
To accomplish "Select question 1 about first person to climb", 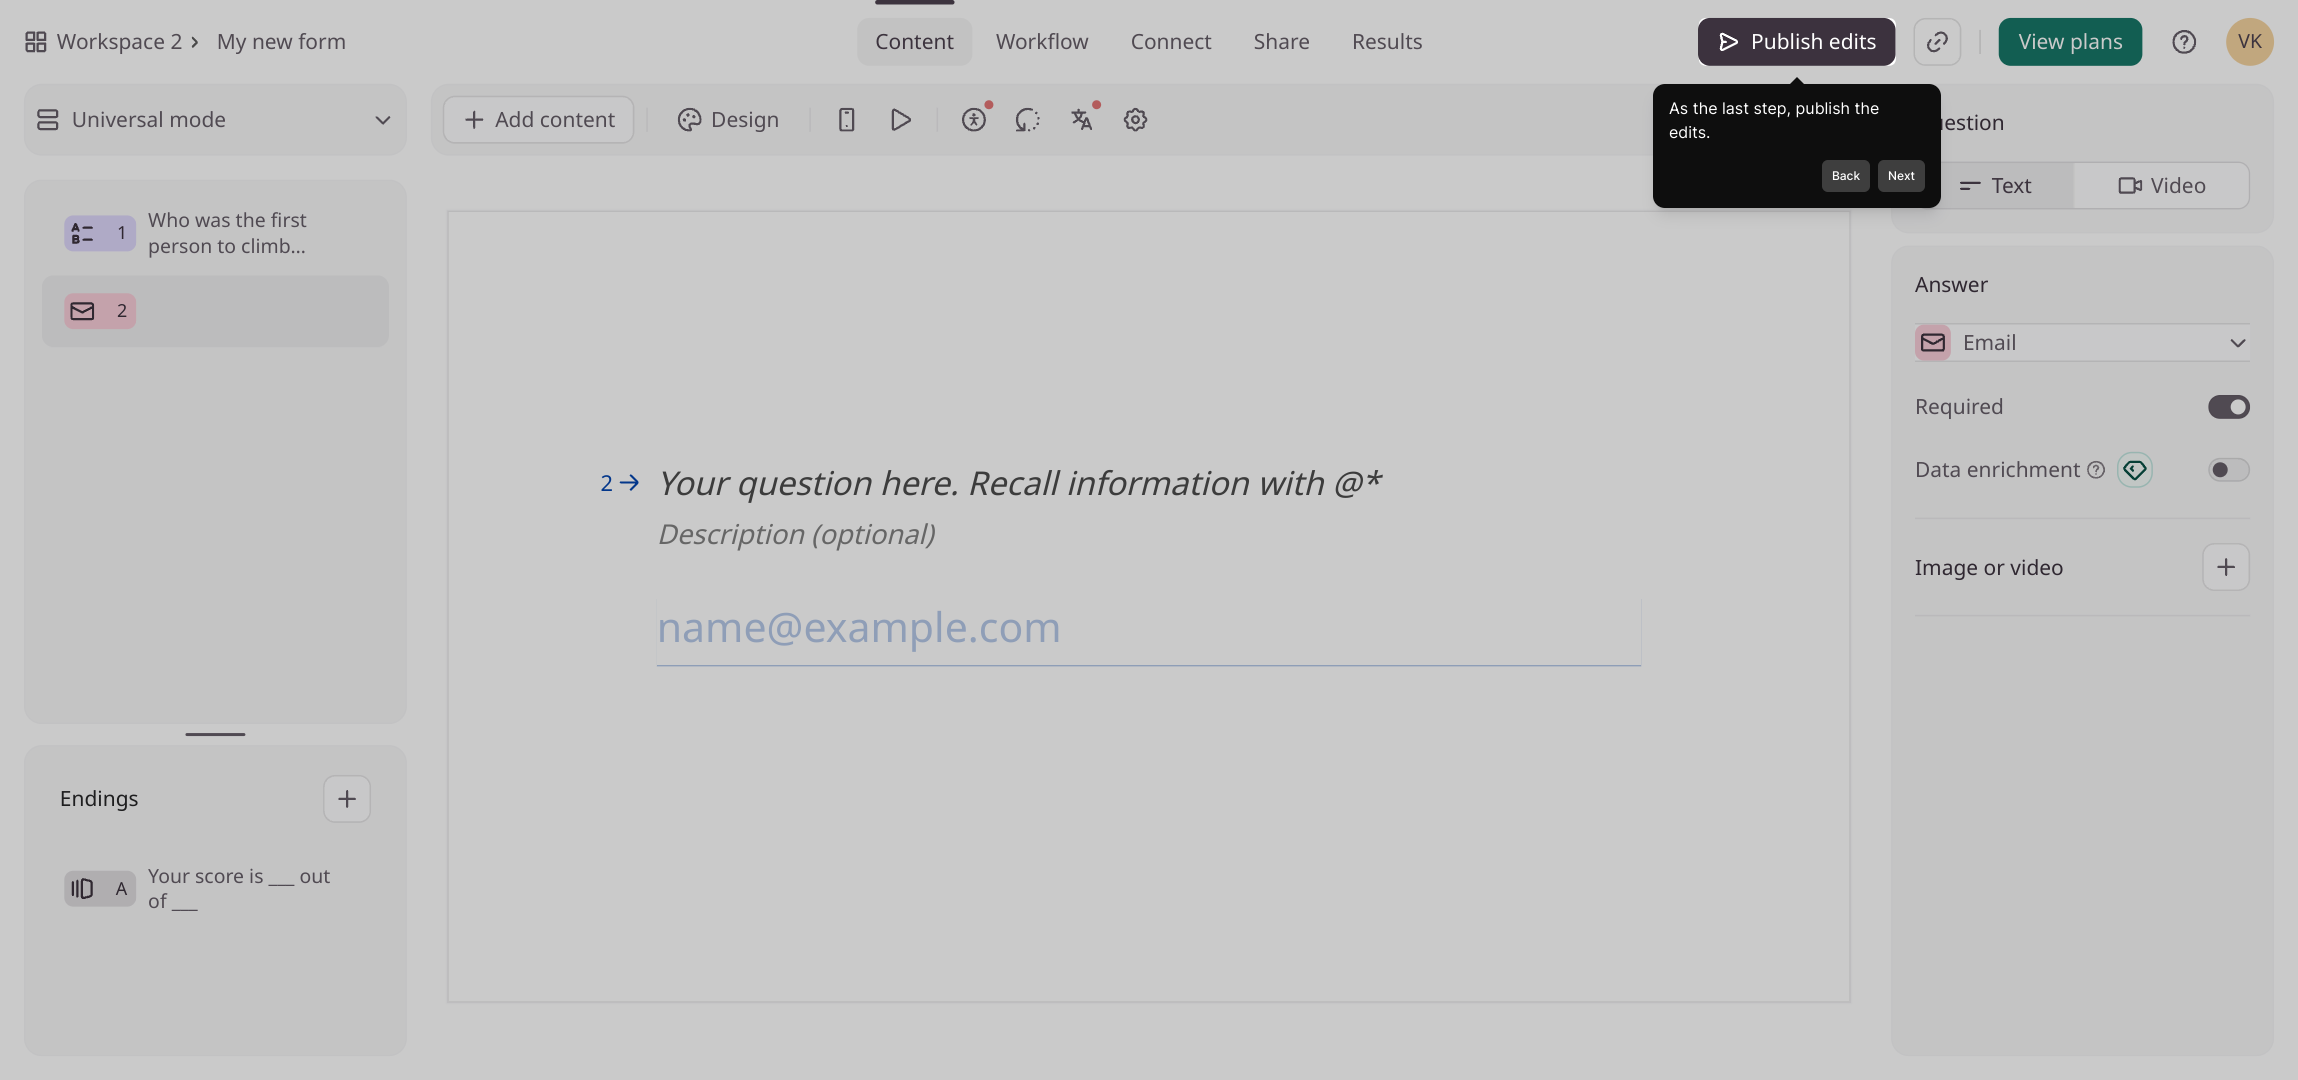I will click(x=215, y=233).
